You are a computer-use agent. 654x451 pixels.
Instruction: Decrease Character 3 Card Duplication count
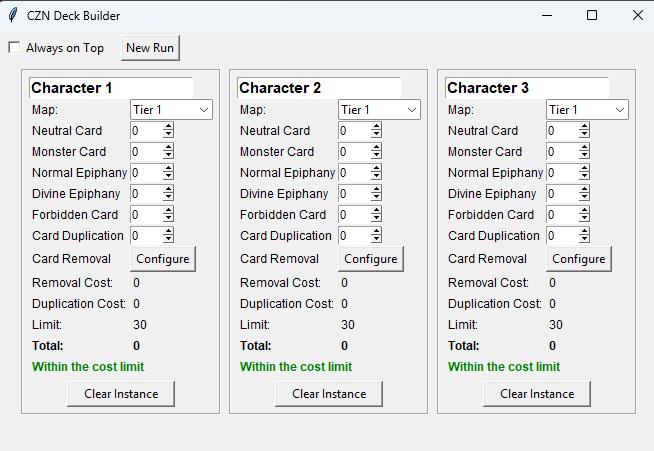pyautogui.click(x=584, y=239)
